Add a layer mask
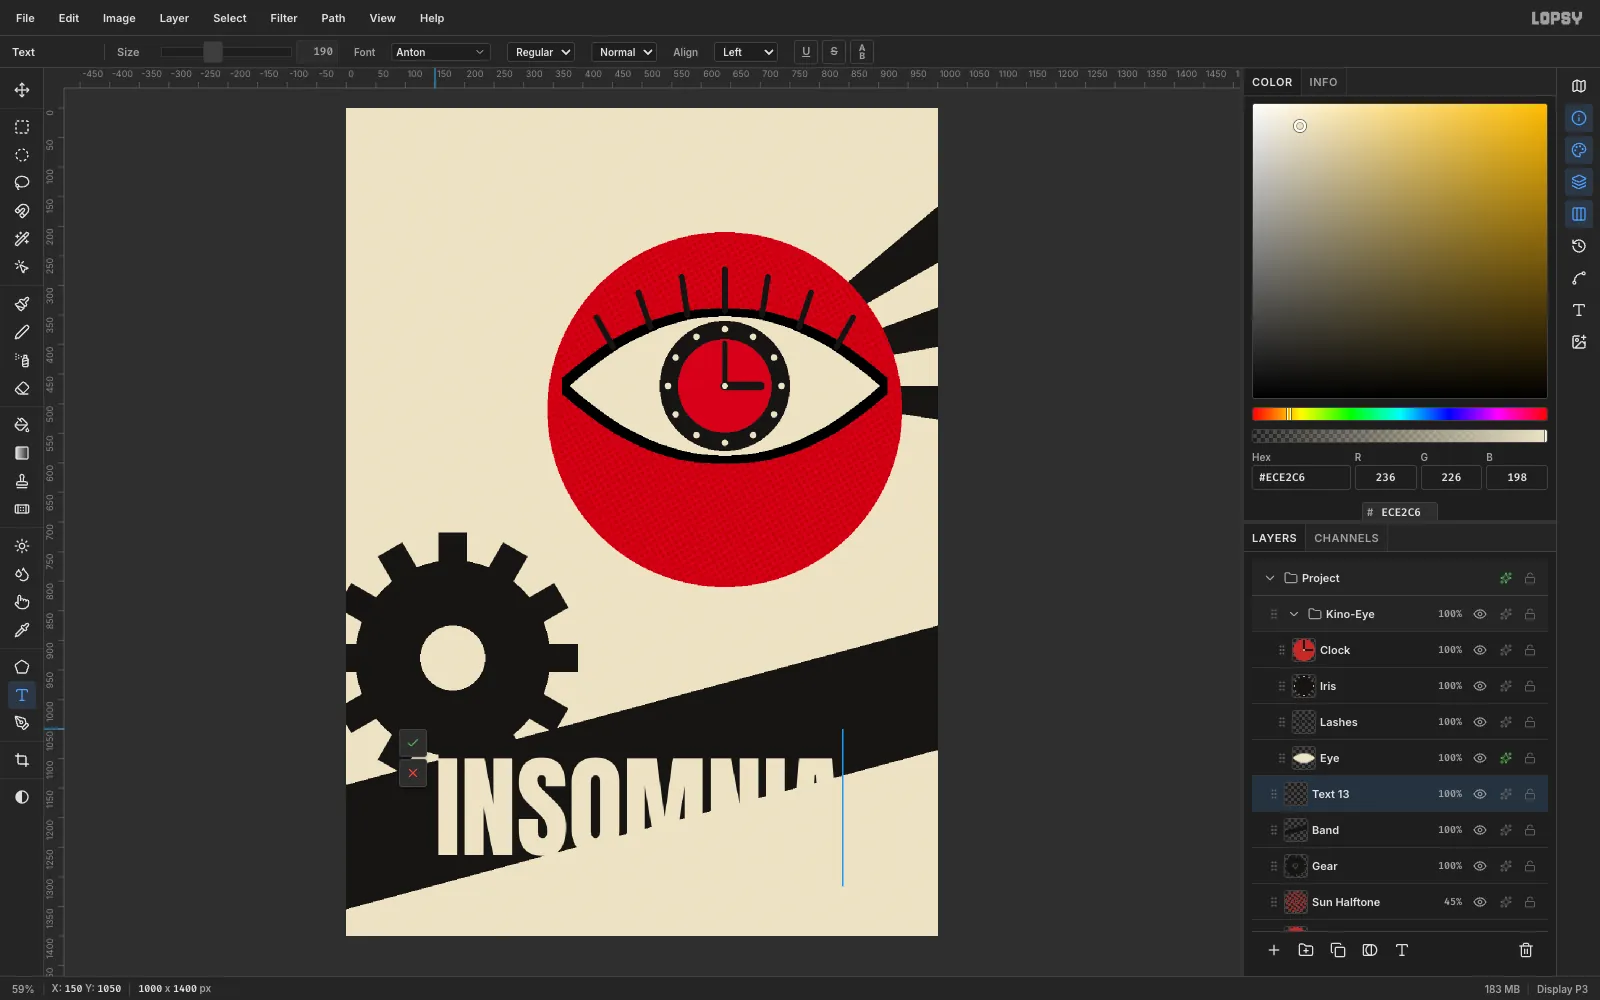1600x1000 pixels. pos(1370,950)
